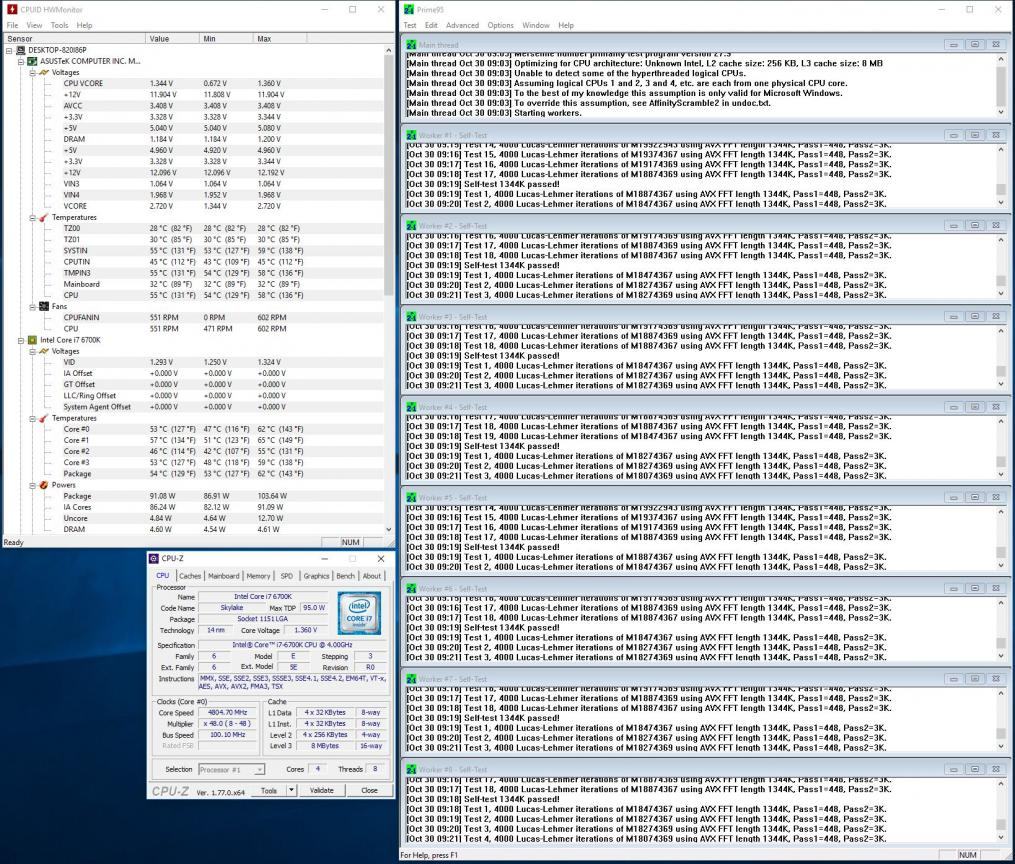Switch to CPU-Z Memory tab
1015x864 pixels.
[258, 575]
